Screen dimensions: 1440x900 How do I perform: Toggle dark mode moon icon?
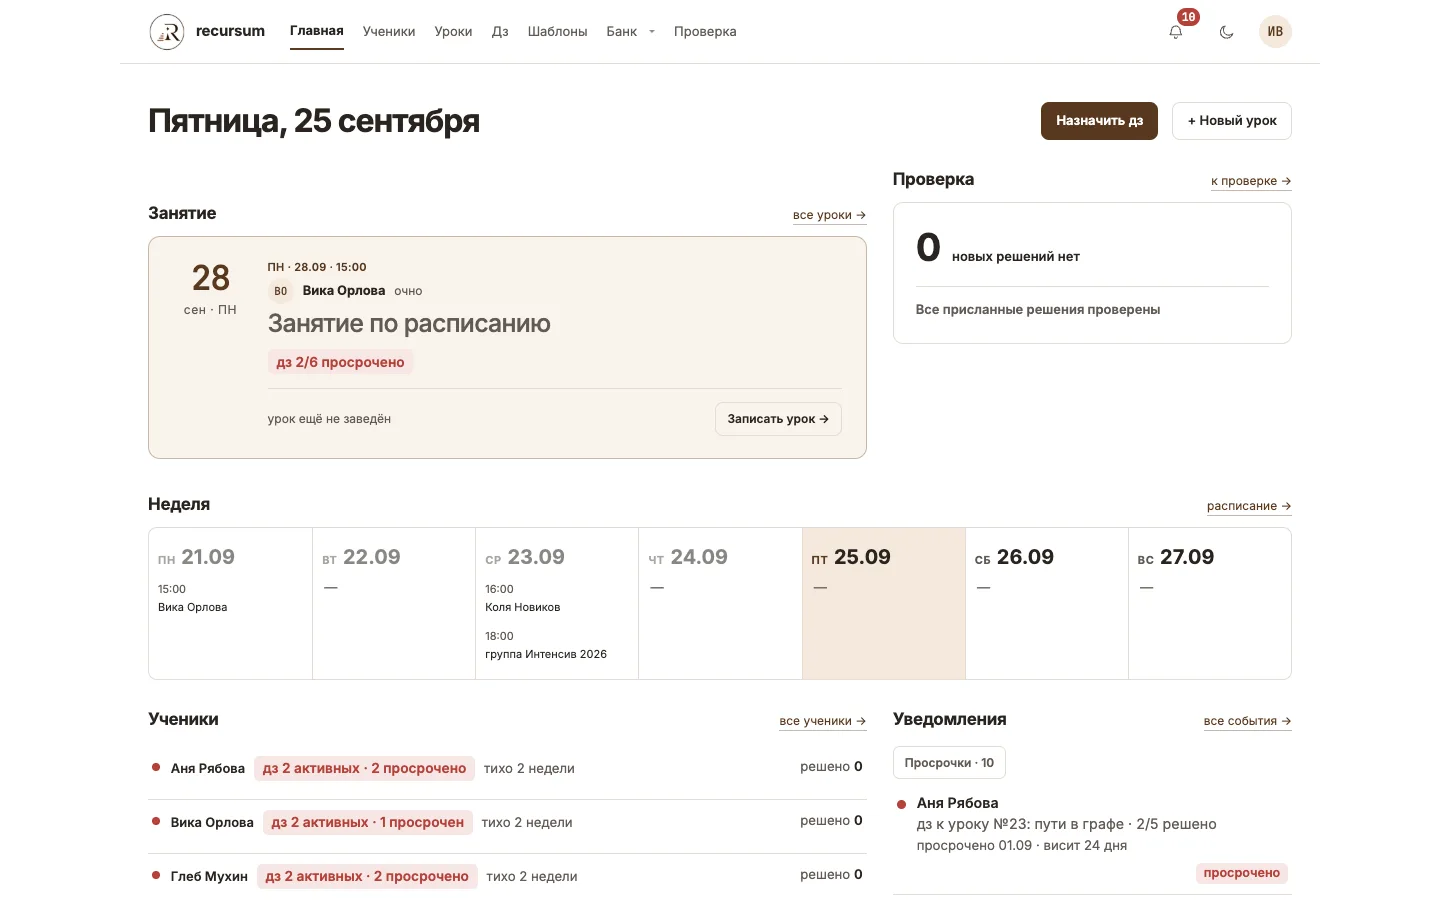[x=1226, y=32]
